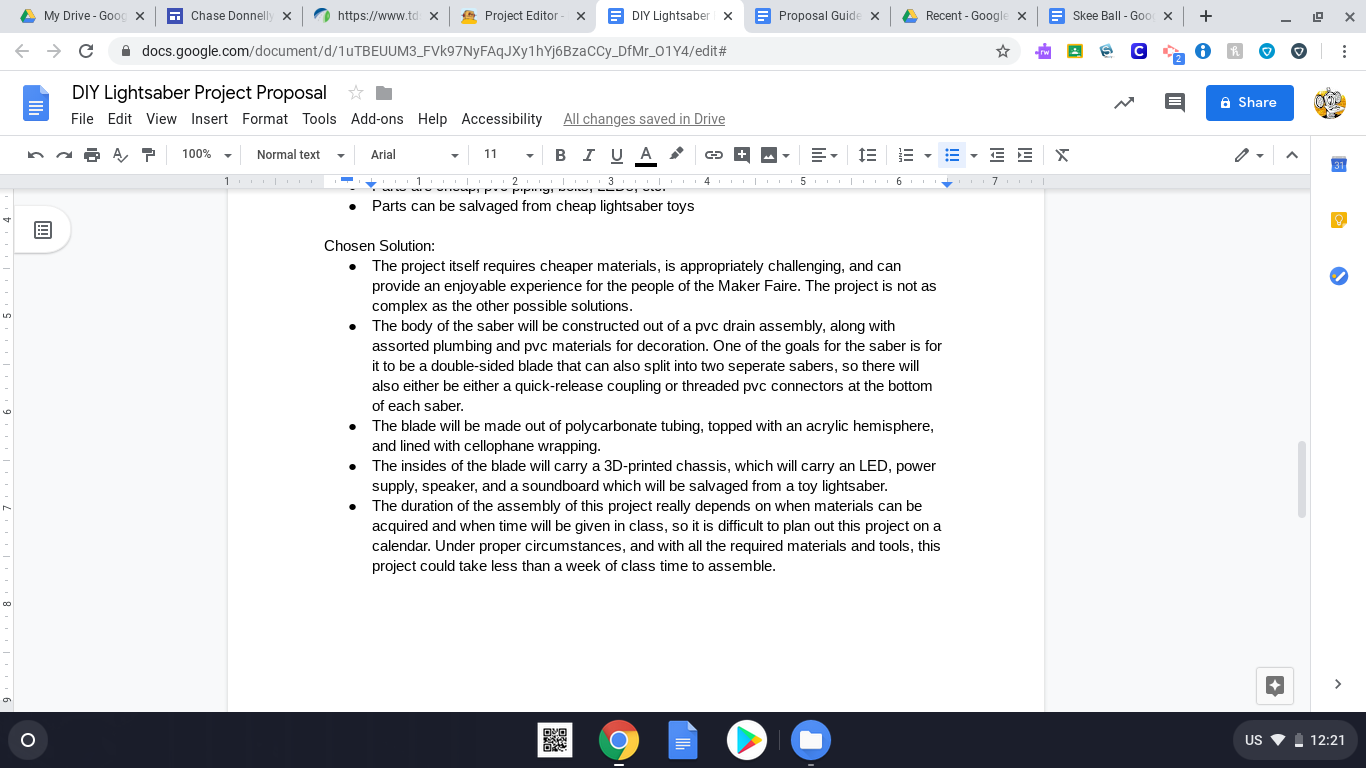
Task: Switch to the Proposal Guide browser tab
Action: tap(816, 16)
